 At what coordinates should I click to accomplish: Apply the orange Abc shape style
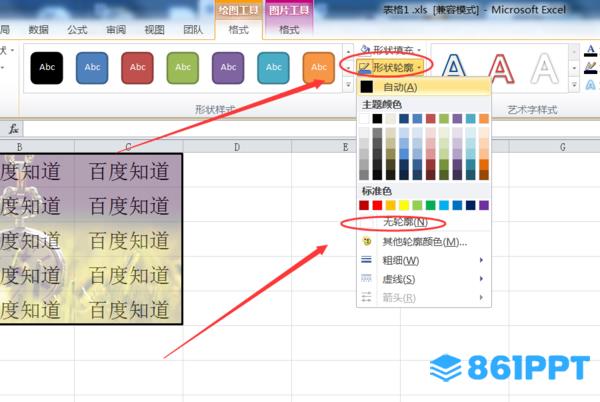(x=319, y=68)
